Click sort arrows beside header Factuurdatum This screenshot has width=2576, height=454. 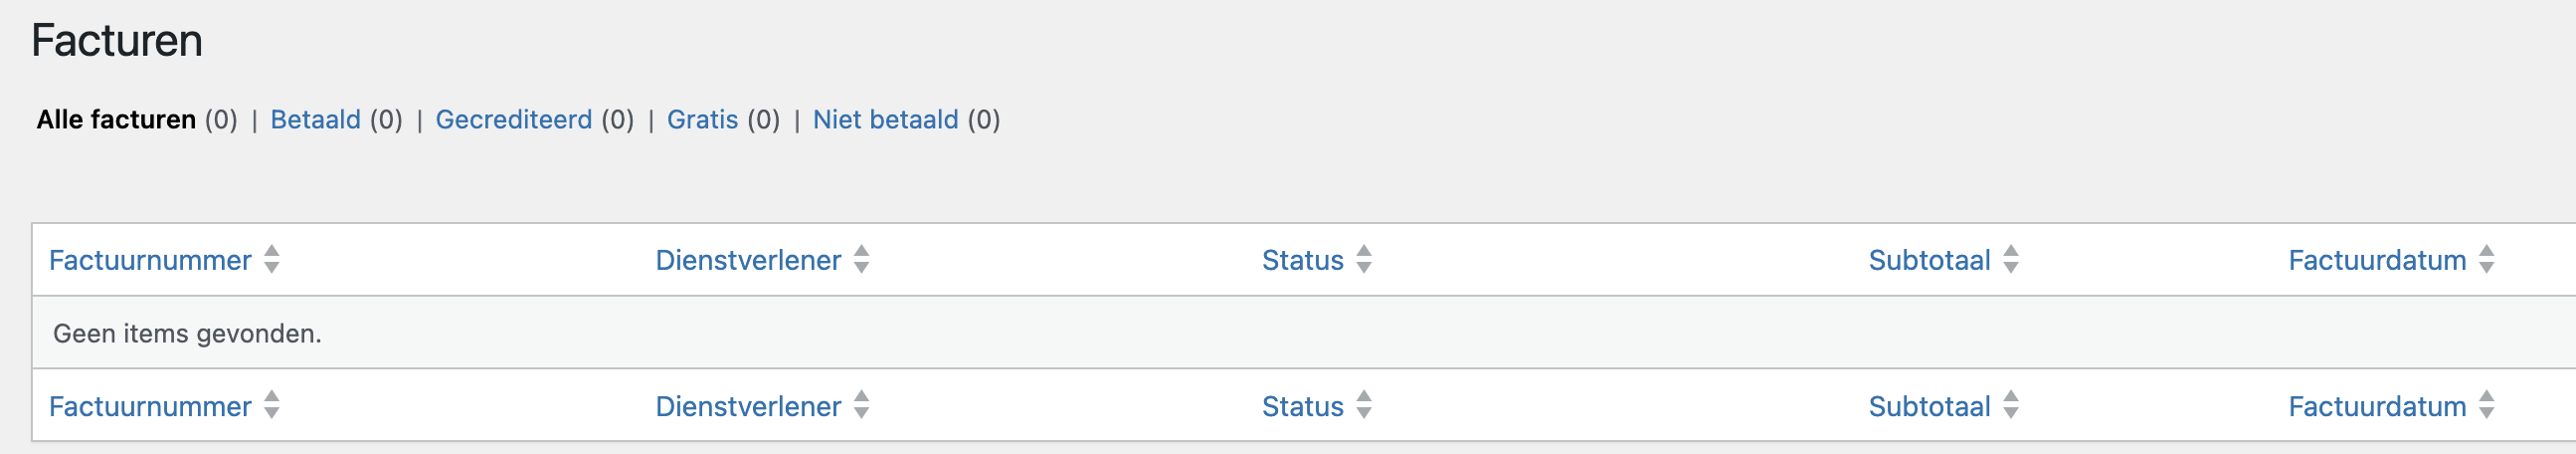click(x=2487, y=260)
